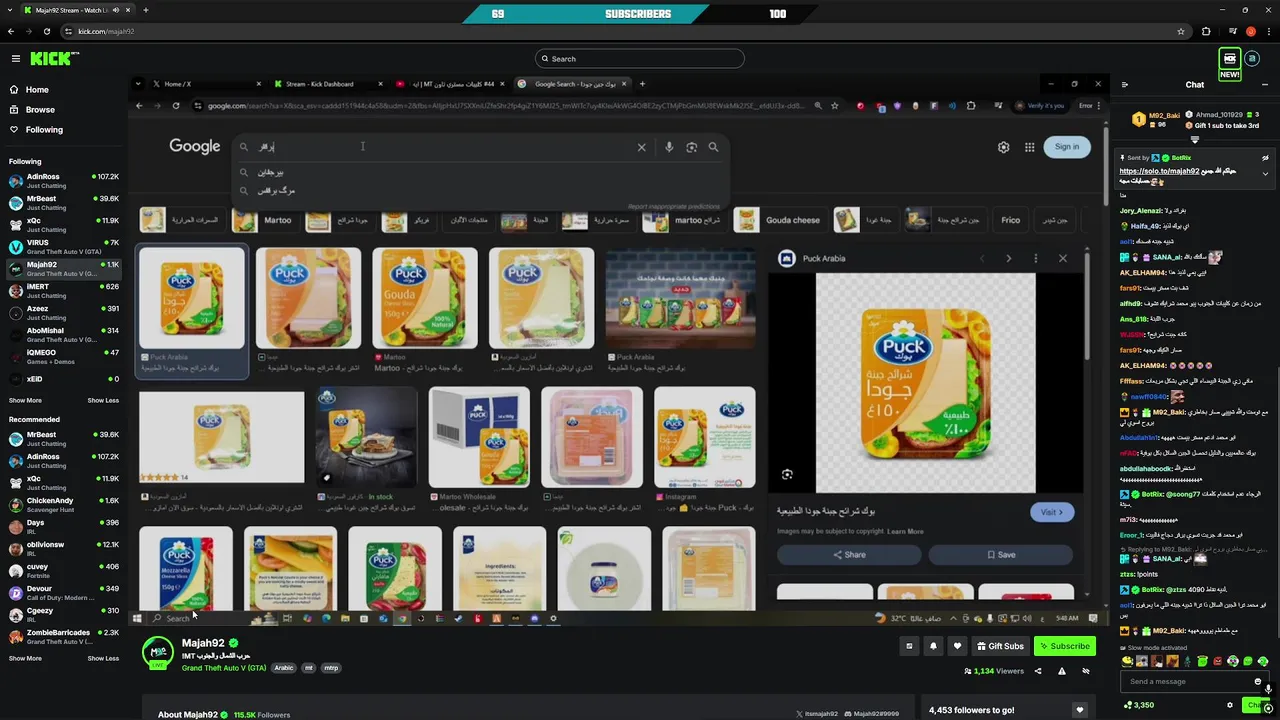Switch to Home / X tab in stream
The width and height of the screenshot is (1280, 720).
pyautogui.click(x=205, y=84)
